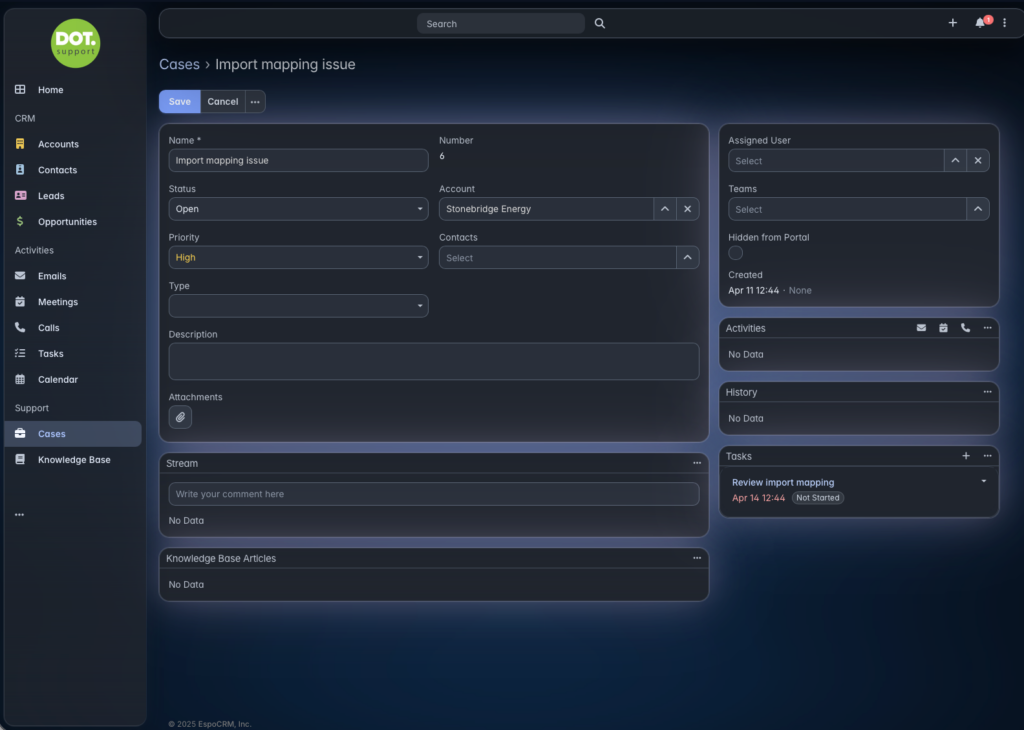Open Calls in sidebar
The image size is (1024, 730).
pyautogui.click(x=72, y=328)
